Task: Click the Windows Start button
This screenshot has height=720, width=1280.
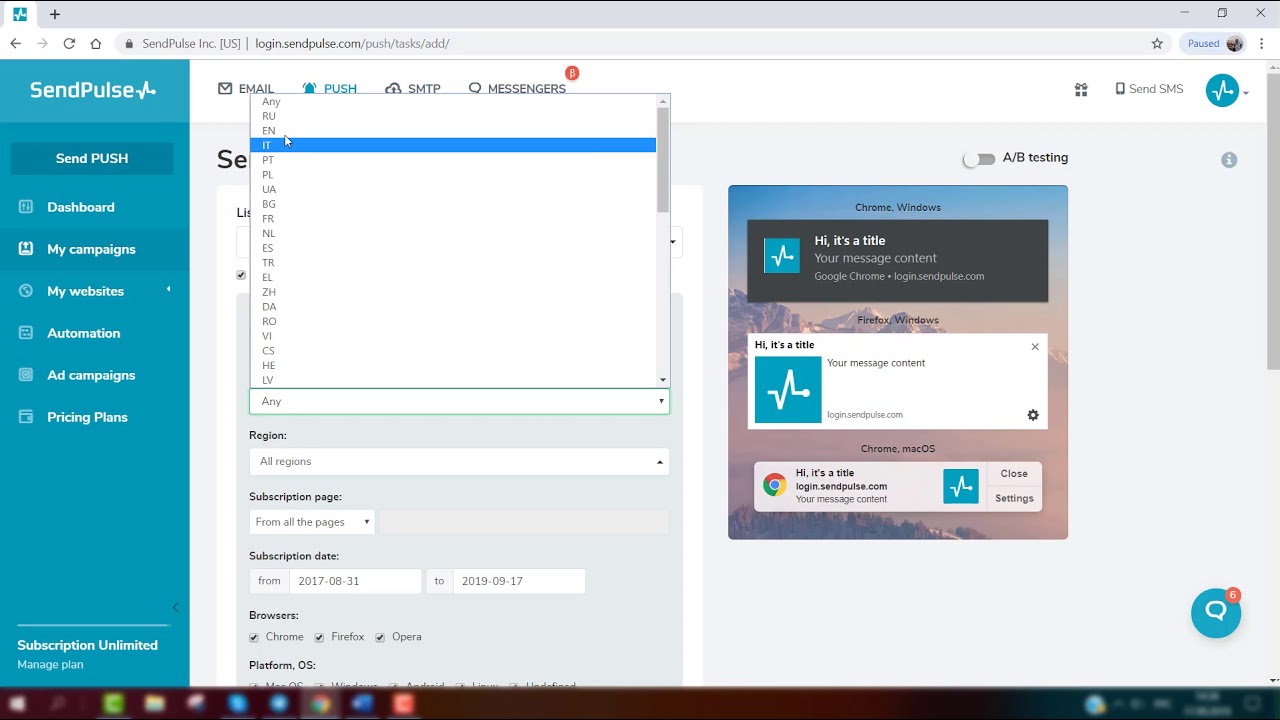Action: (16, 704)
